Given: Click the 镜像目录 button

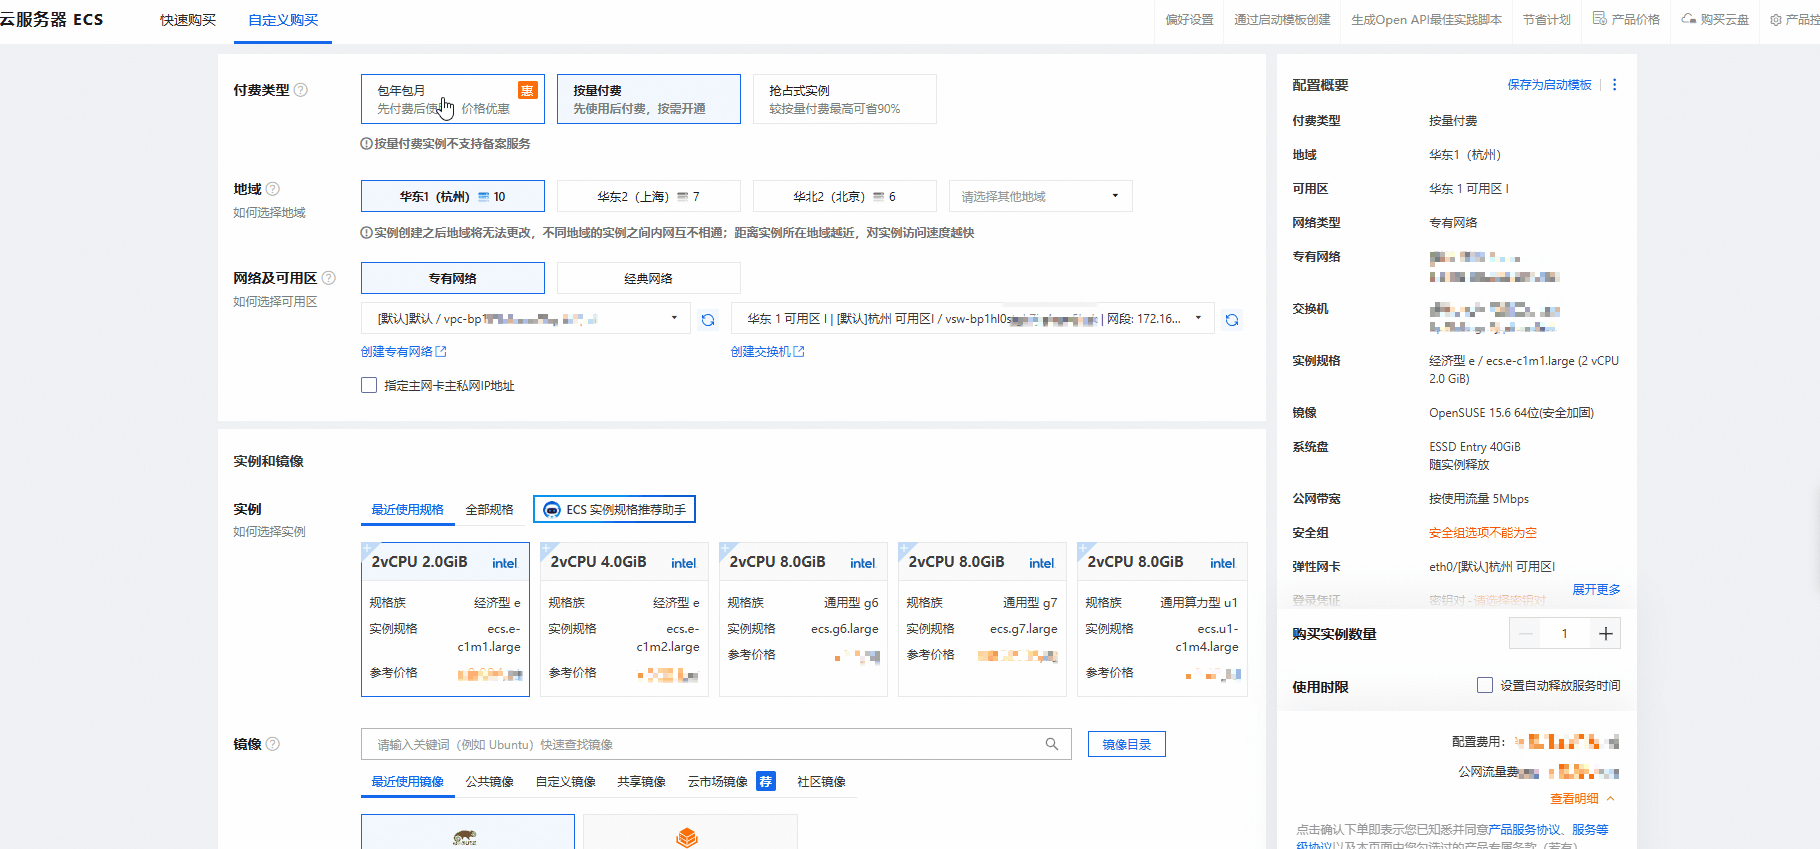Looking at the screenshot, I should tap(1127, 744).
